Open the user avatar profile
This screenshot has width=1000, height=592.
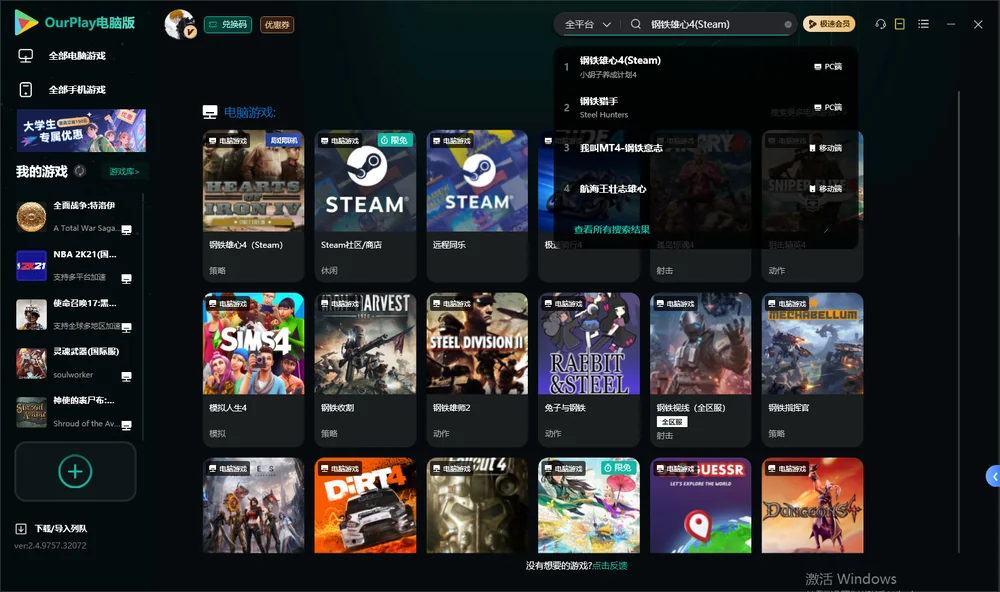click(180, 24)
